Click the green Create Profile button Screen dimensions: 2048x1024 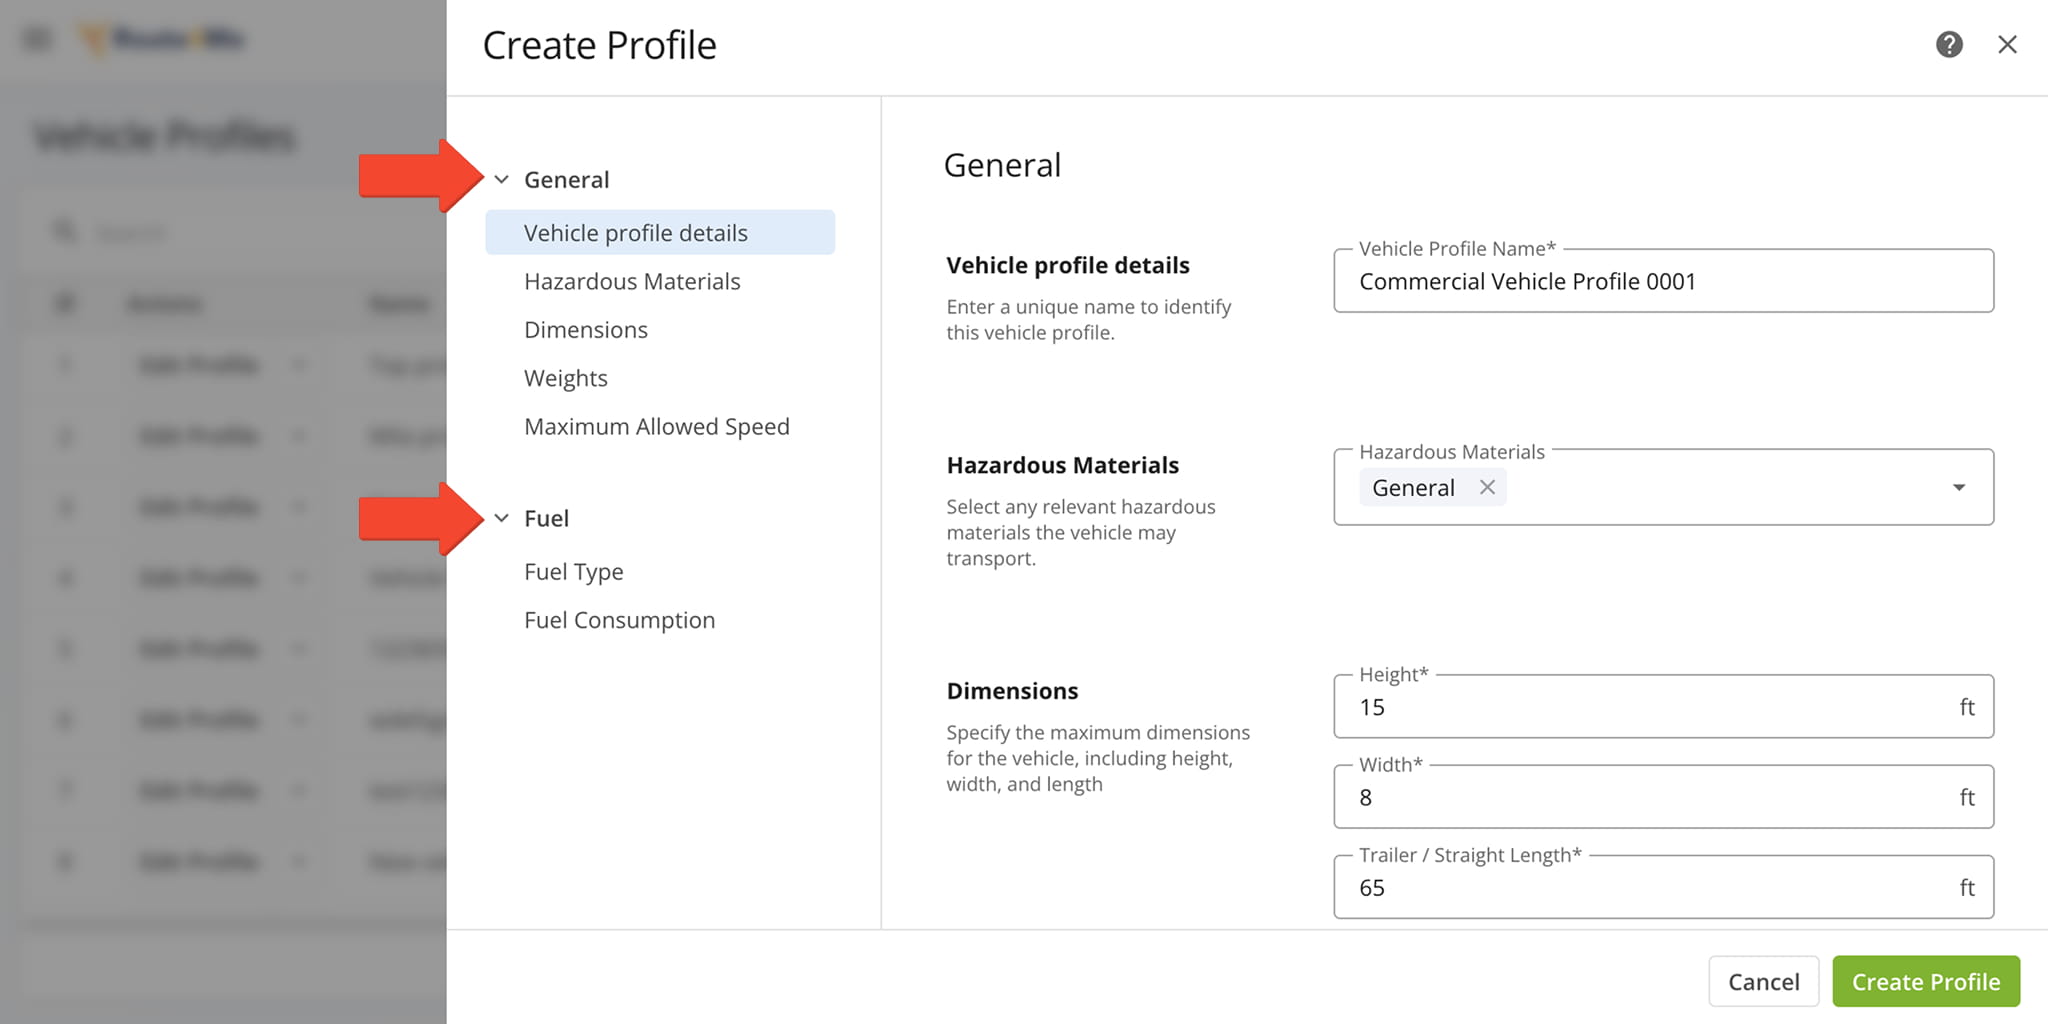point(1925,982)
